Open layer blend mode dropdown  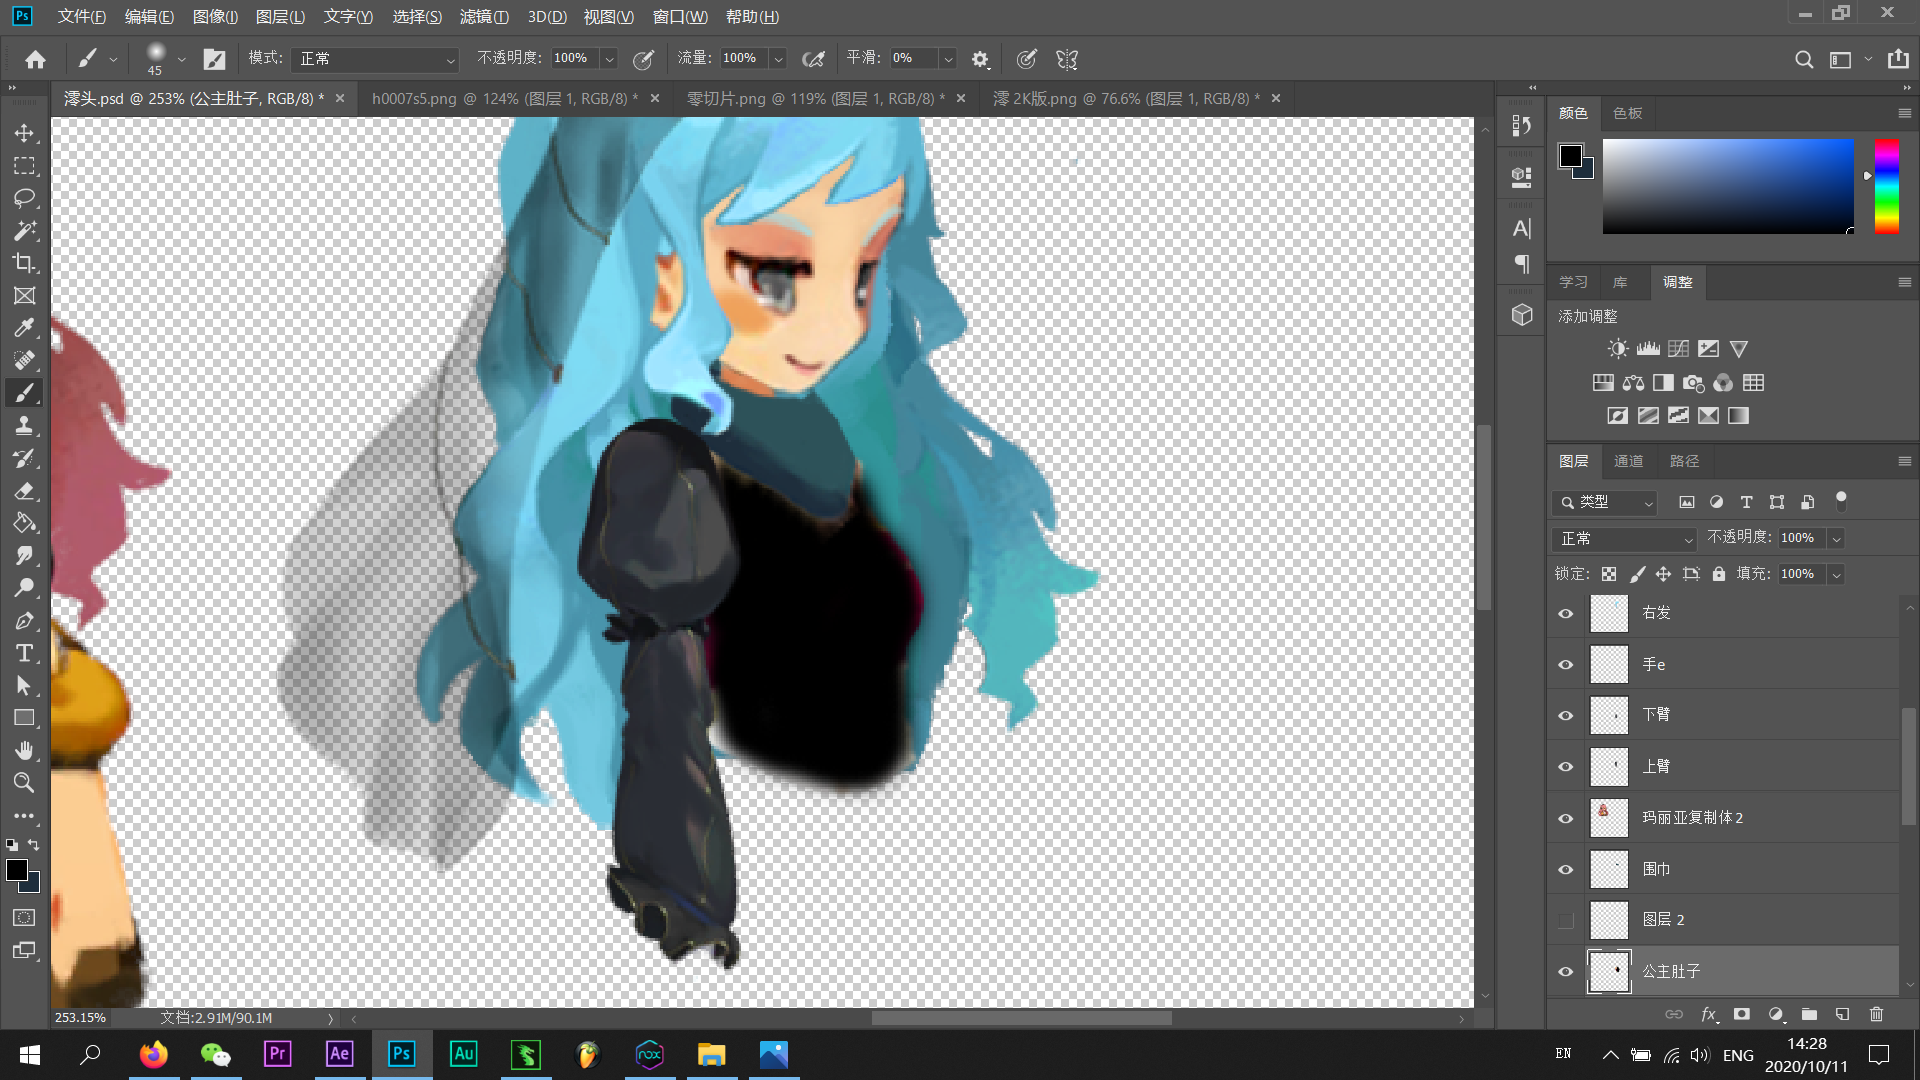(1625, 539)
